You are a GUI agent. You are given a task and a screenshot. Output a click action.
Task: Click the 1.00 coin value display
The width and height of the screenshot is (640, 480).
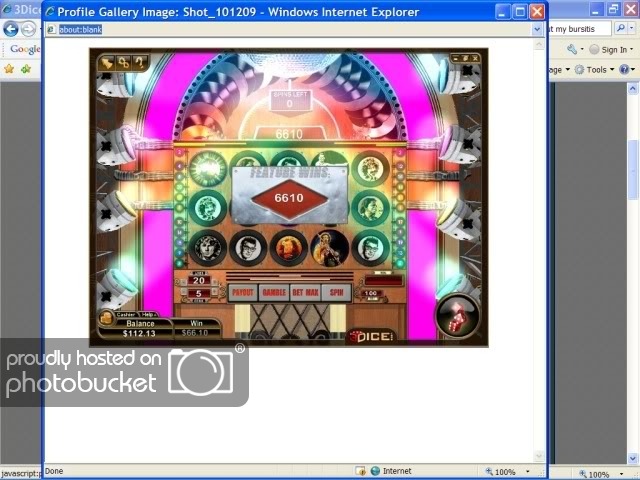coord(371,293)
